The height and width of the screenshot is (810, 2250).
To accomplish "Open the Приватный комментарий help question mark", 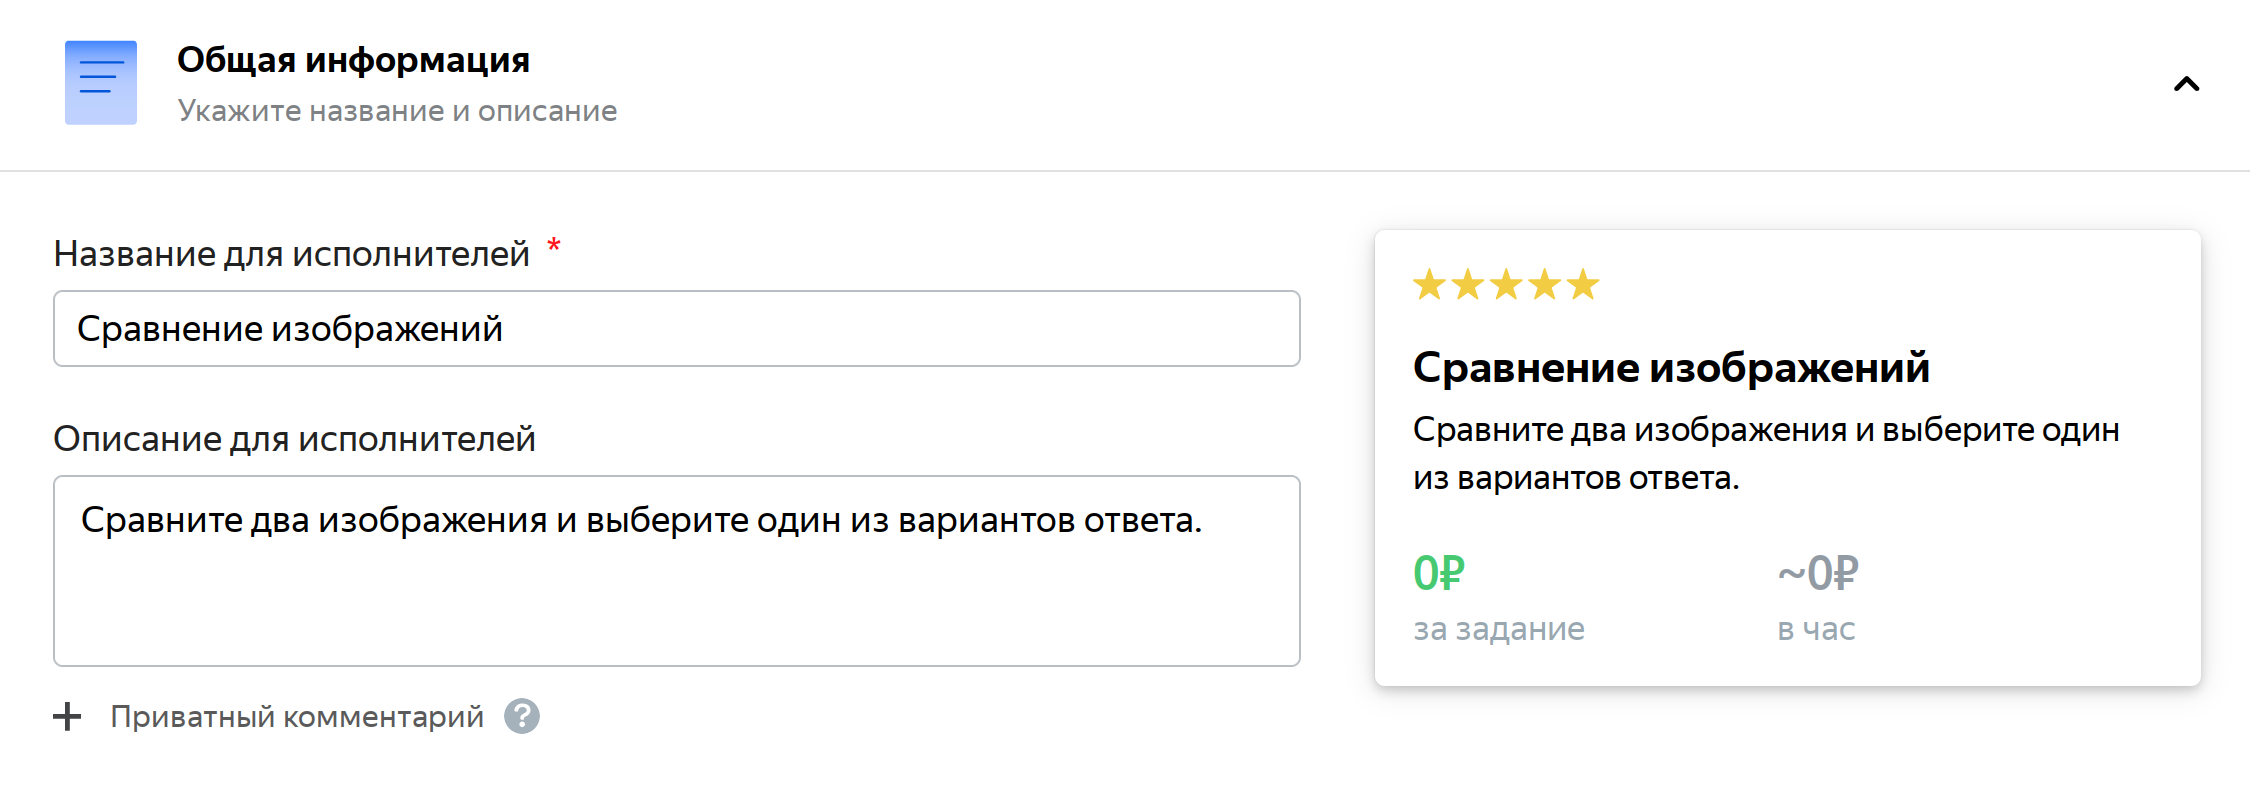I will pyautogui.click(x=522, y=716).
